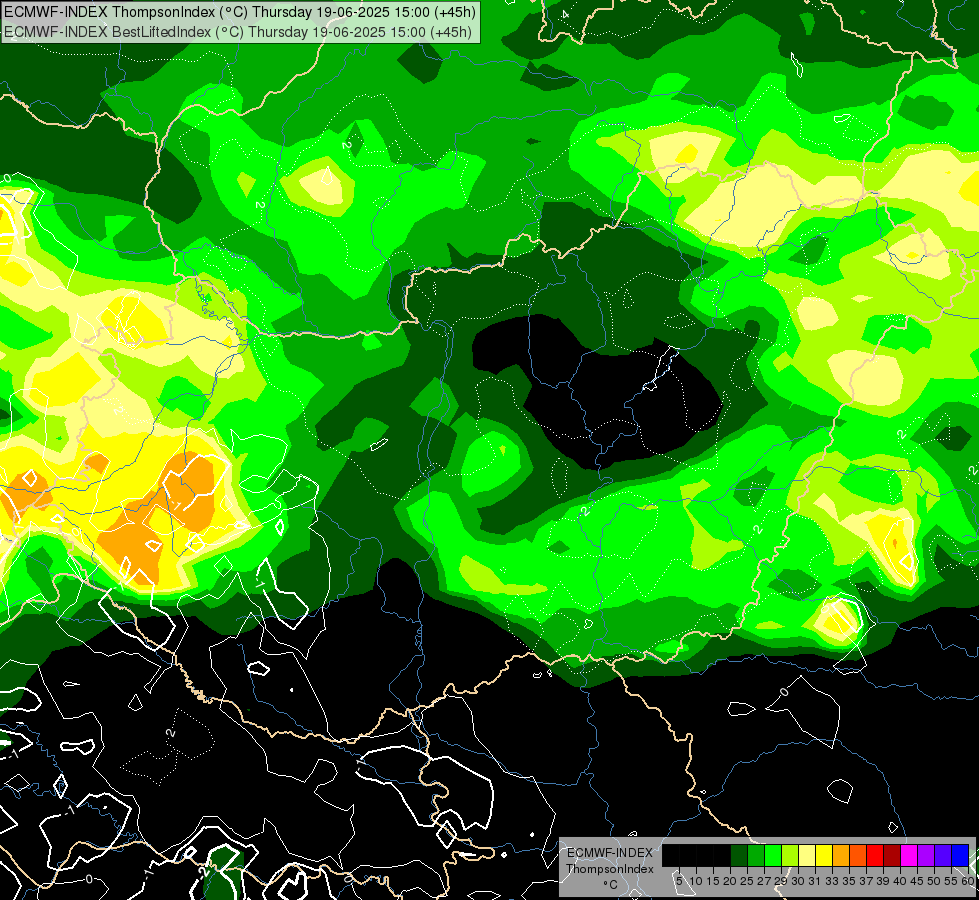Click the pure yellow 31–33 legend swatch

pos(824,855)
